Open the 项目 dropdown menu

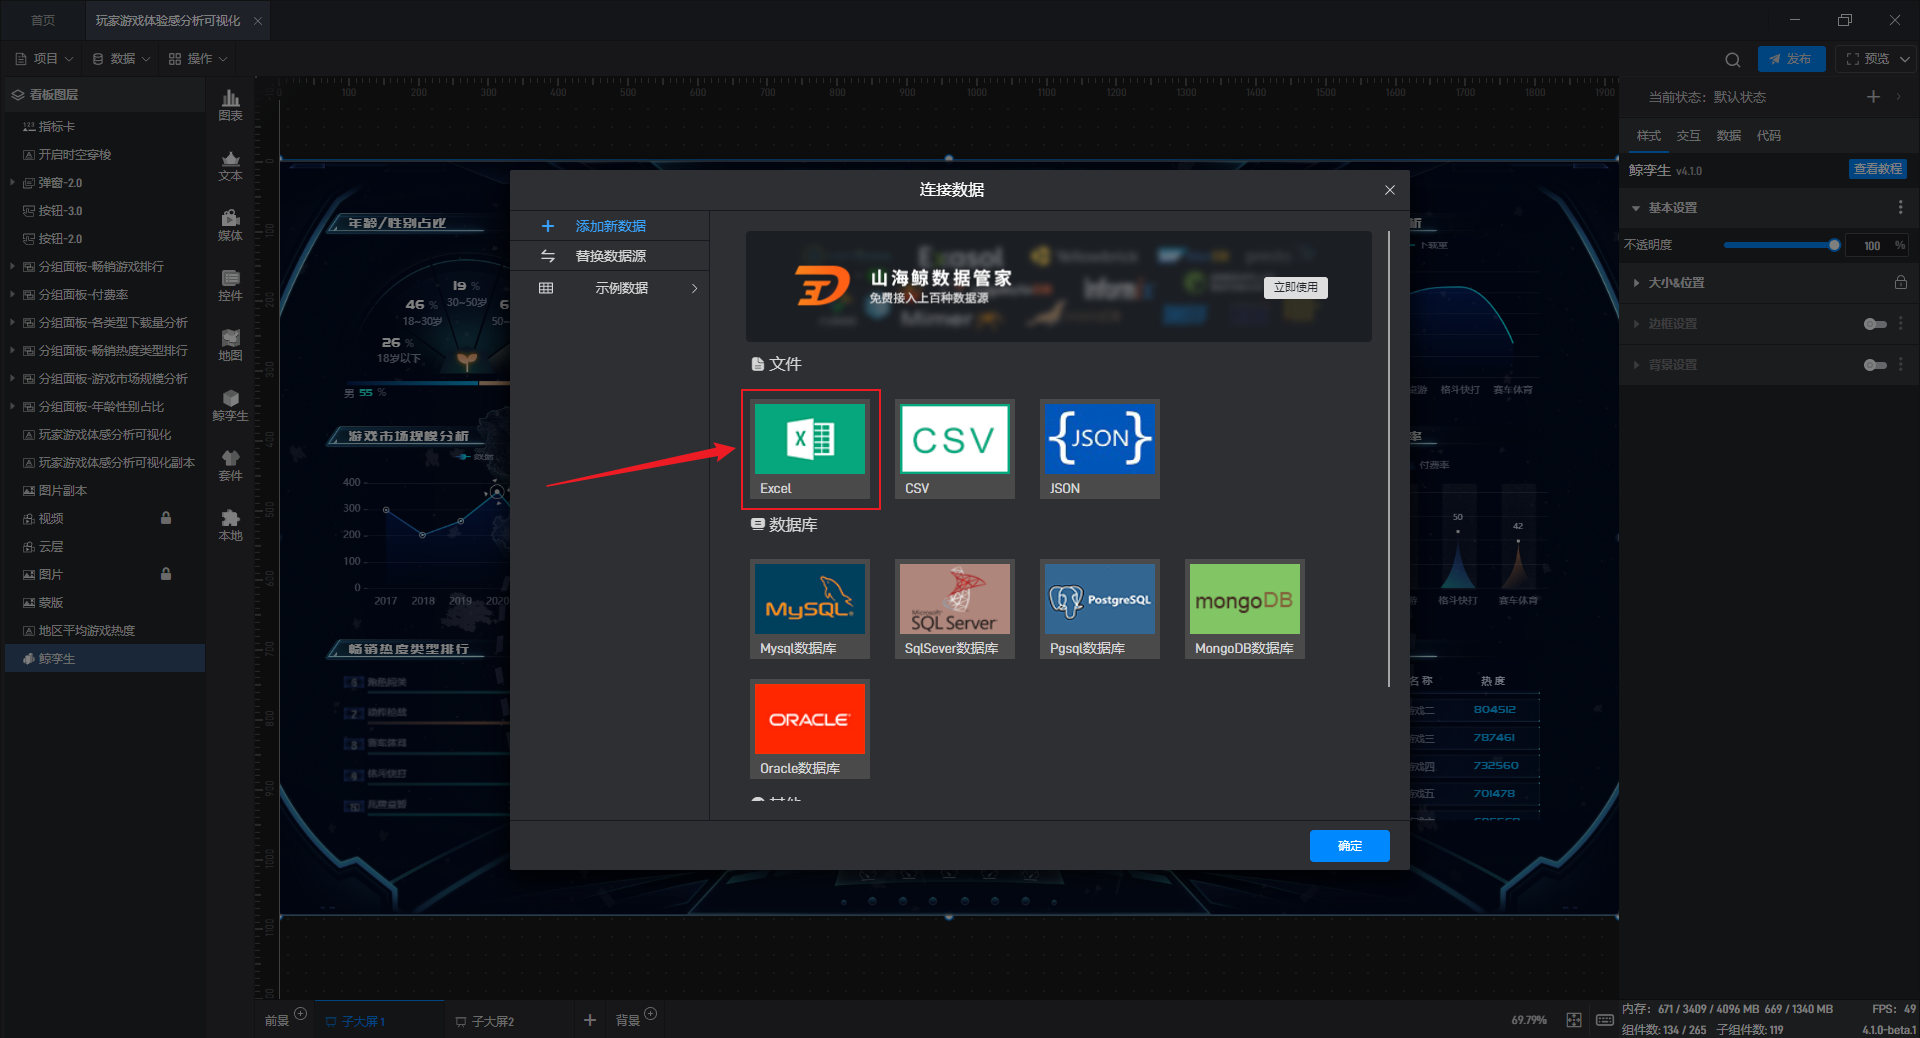pyautogui.click(x=43, y=59)
